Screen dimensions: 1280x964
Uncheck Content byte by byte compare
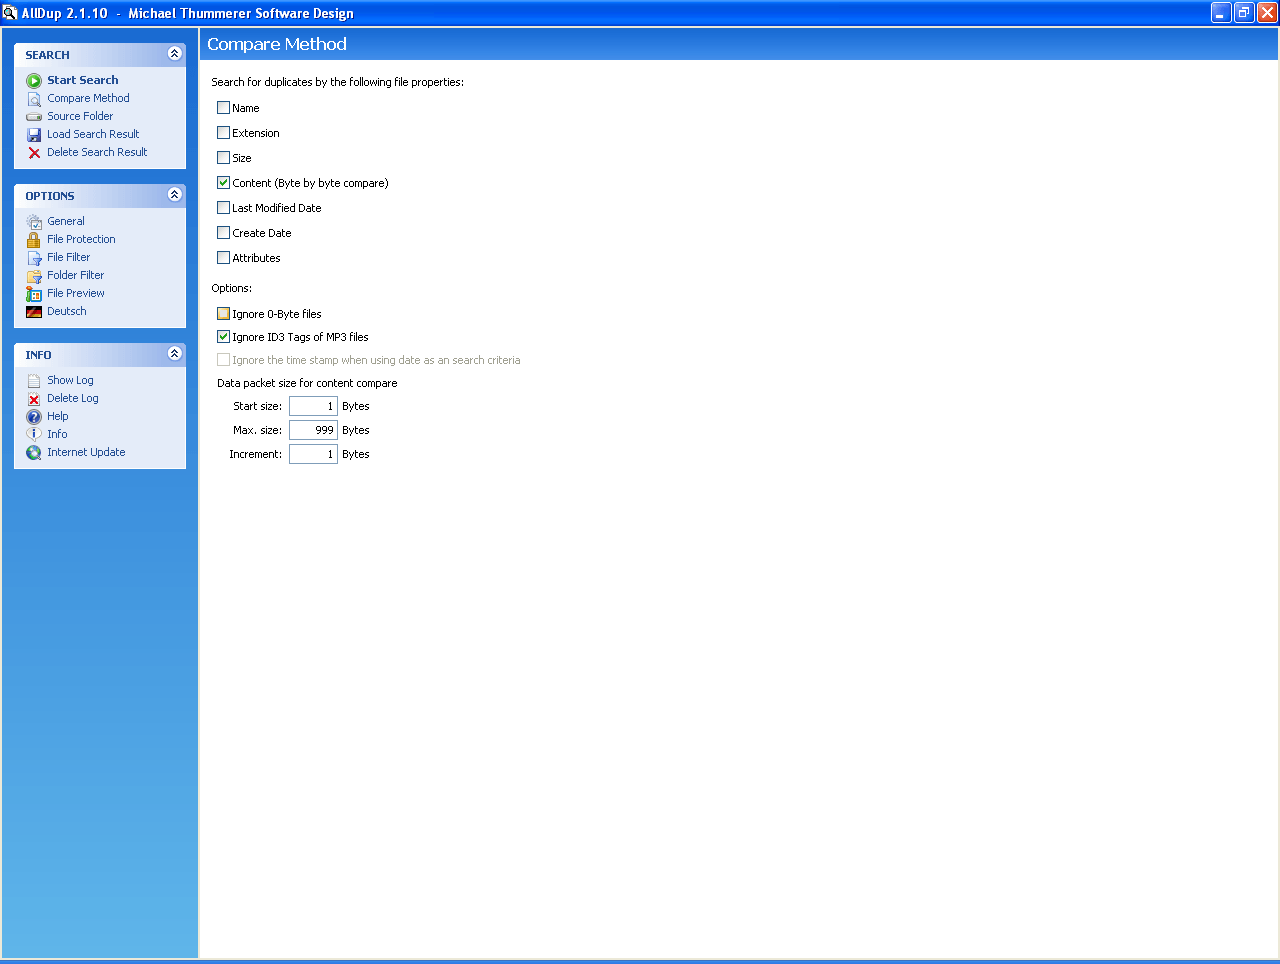coord(224,183)
